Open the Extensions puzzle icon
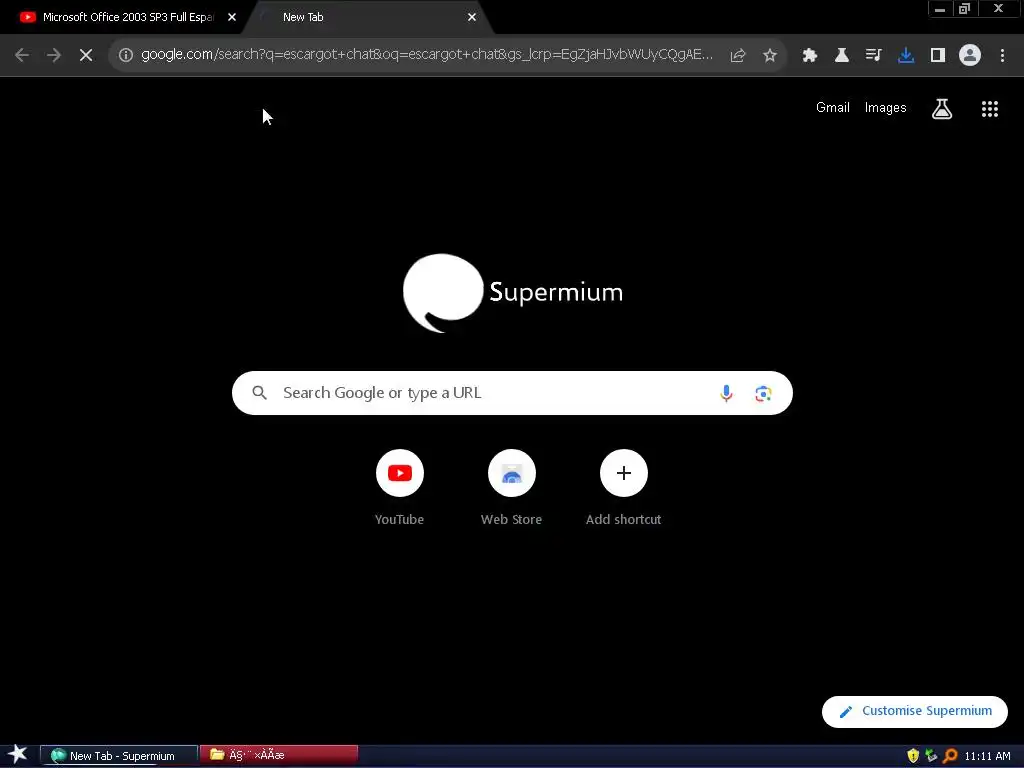Screen dimensions: 1024x768 pos(810,55)
